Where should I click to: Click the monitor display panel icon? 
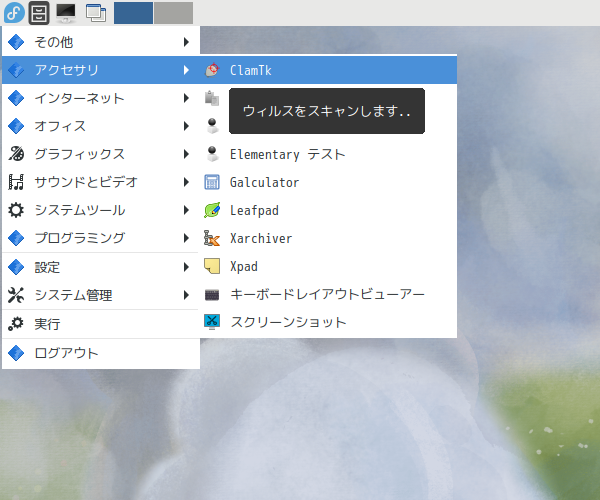tap(66, 13)
